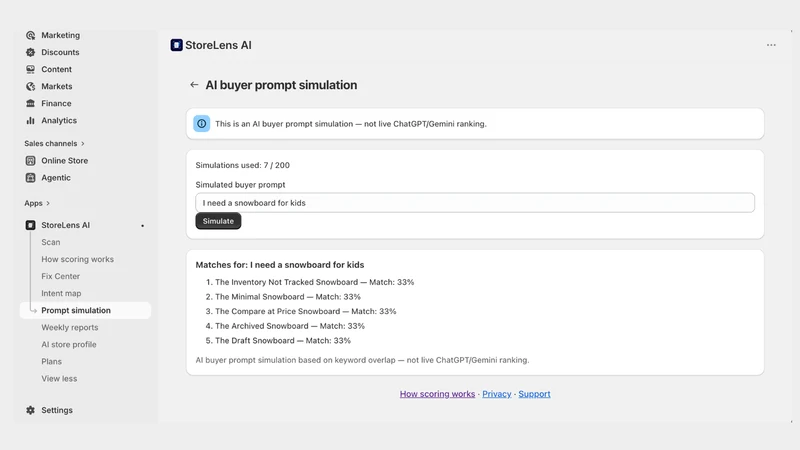Click the Online Store icon
The width and height of the screenshot is (800, 450).
[x=31, y=161]
